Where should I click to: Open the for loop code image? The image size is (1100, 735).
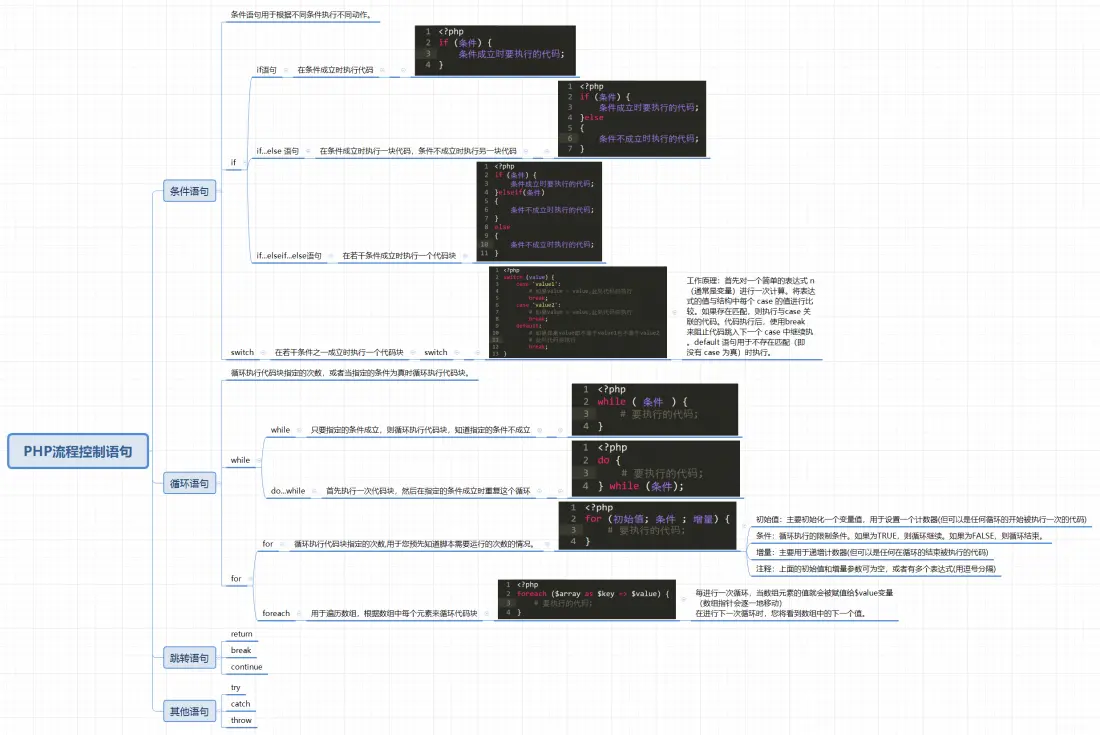[x=648, y=525]
